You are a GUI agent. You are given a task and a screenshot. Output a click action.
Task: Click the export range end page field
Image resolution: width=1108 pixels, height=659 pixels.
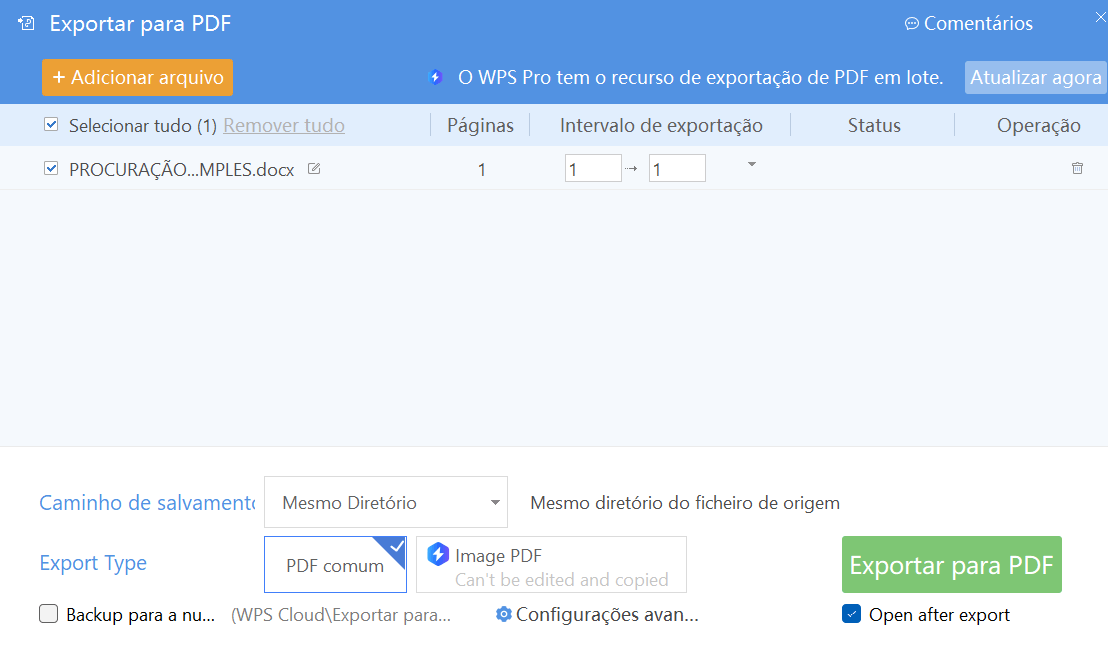click(x=677, y=168)
